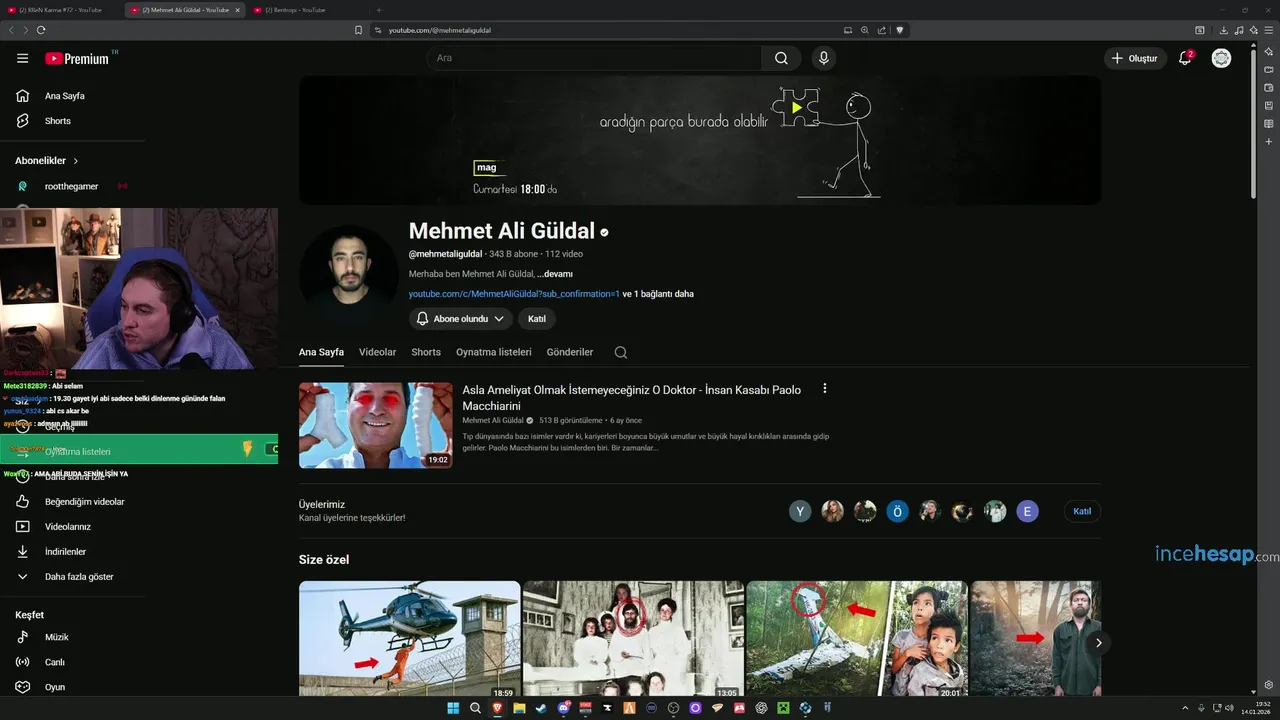Open the 13:05 old family photo thumbnail
Screen dimensions: 1280x720
coord(633,640)
